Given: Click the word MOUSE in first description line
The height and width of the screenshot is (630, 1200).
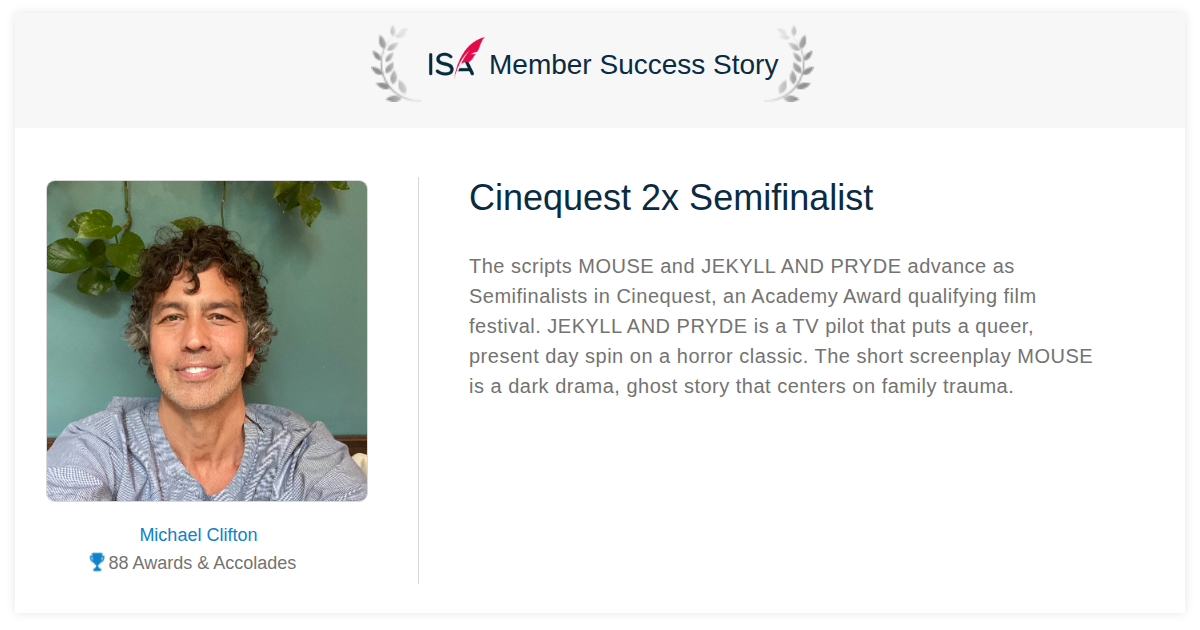Looking at the screenshot, I should pos(615,267).
